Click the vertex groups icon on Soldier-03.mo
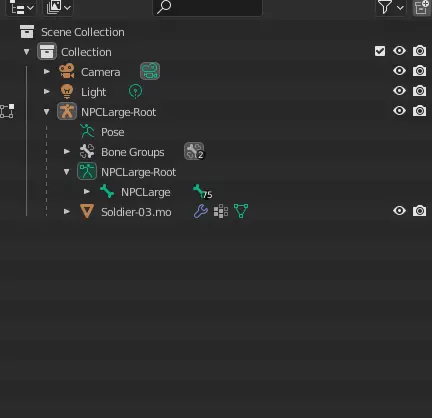The width and height of the screenshot is (432, 418). pyautogui.click(x=221, y=211)
